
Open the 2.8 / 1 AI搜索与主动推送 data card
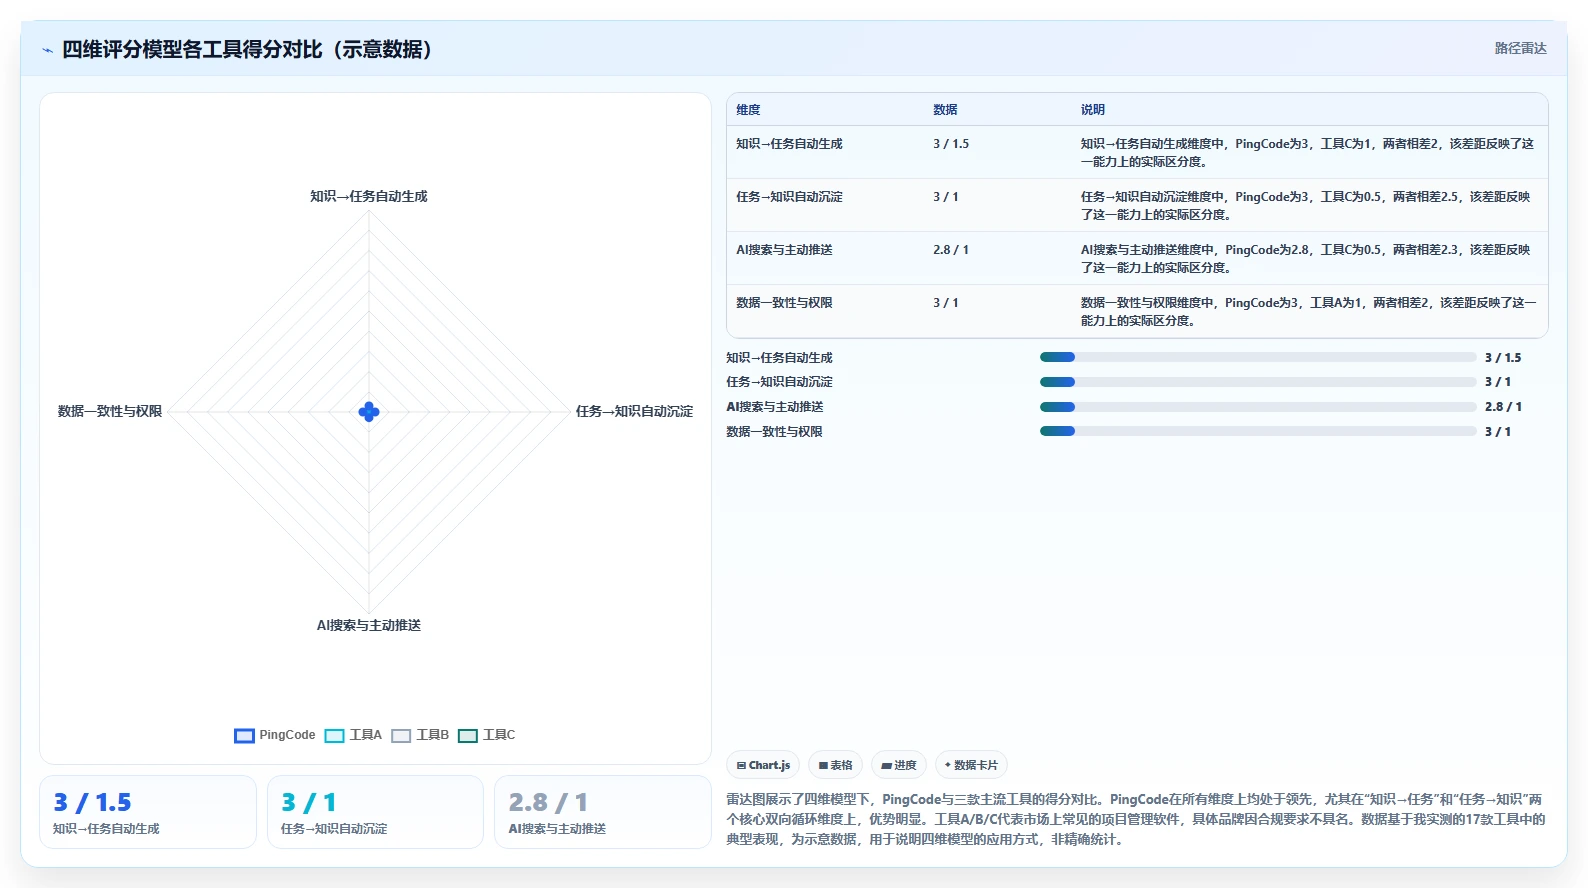click(603, 812)
